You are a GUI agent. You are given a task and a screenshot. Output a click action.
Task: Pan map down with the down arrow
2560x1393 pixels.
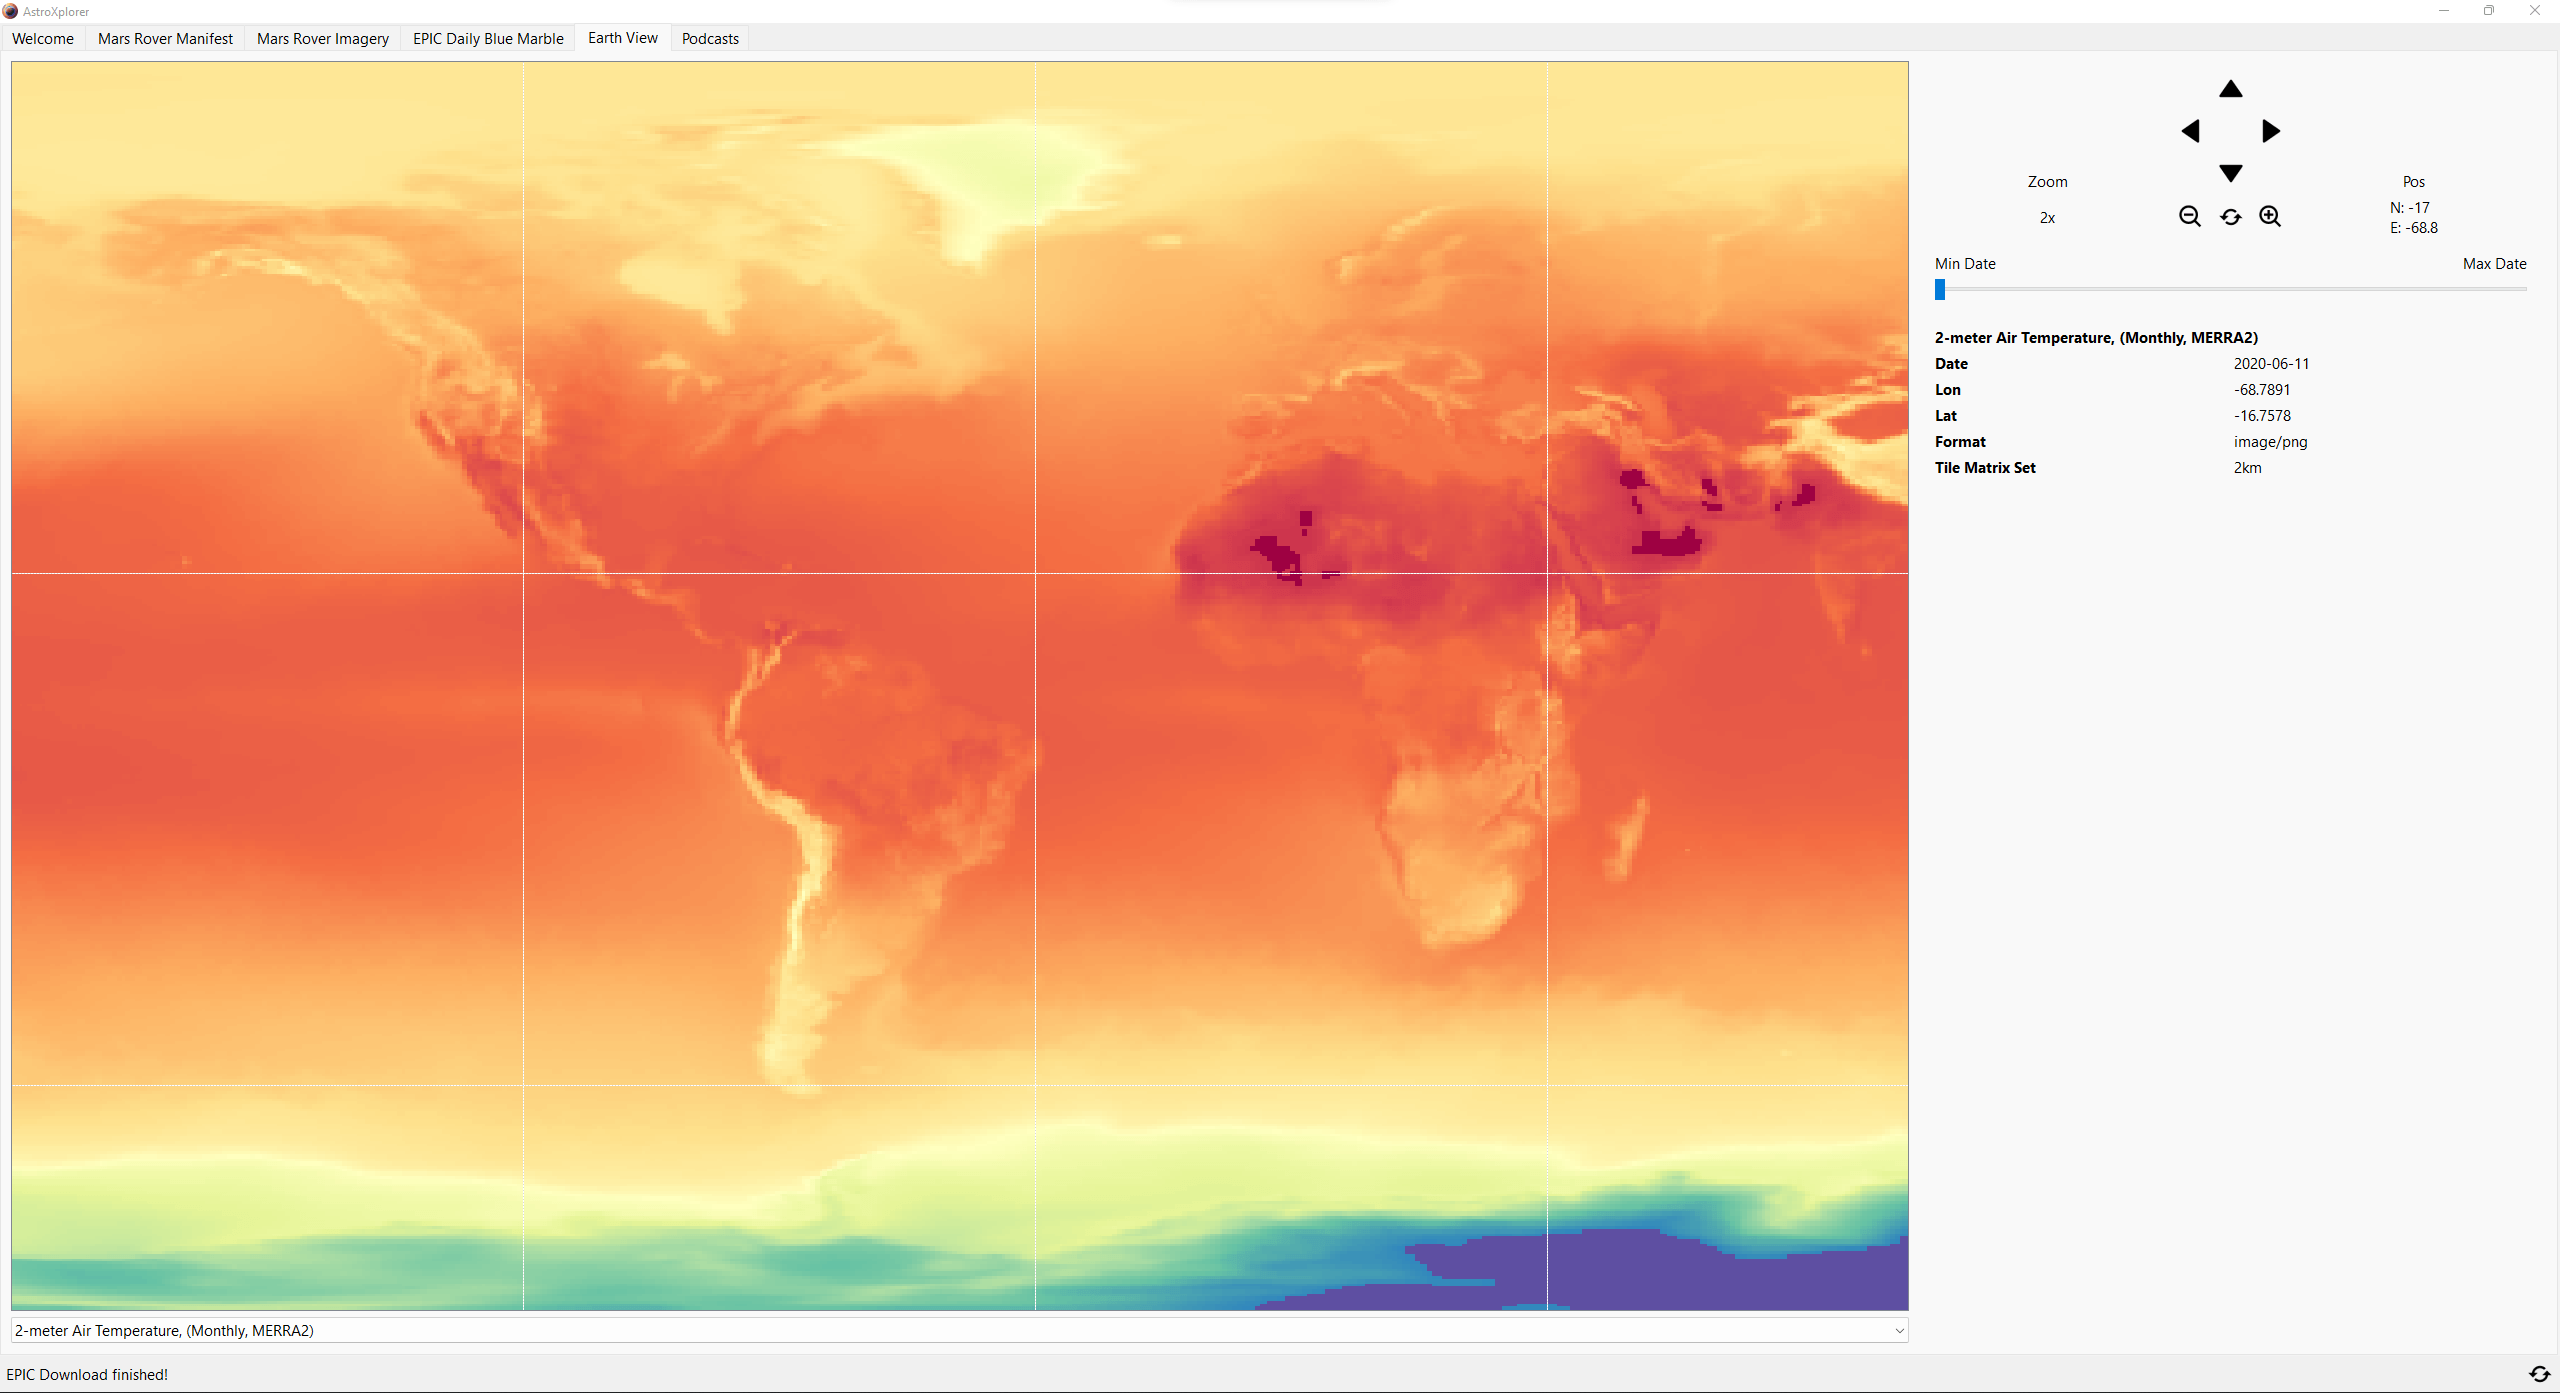2230,173
